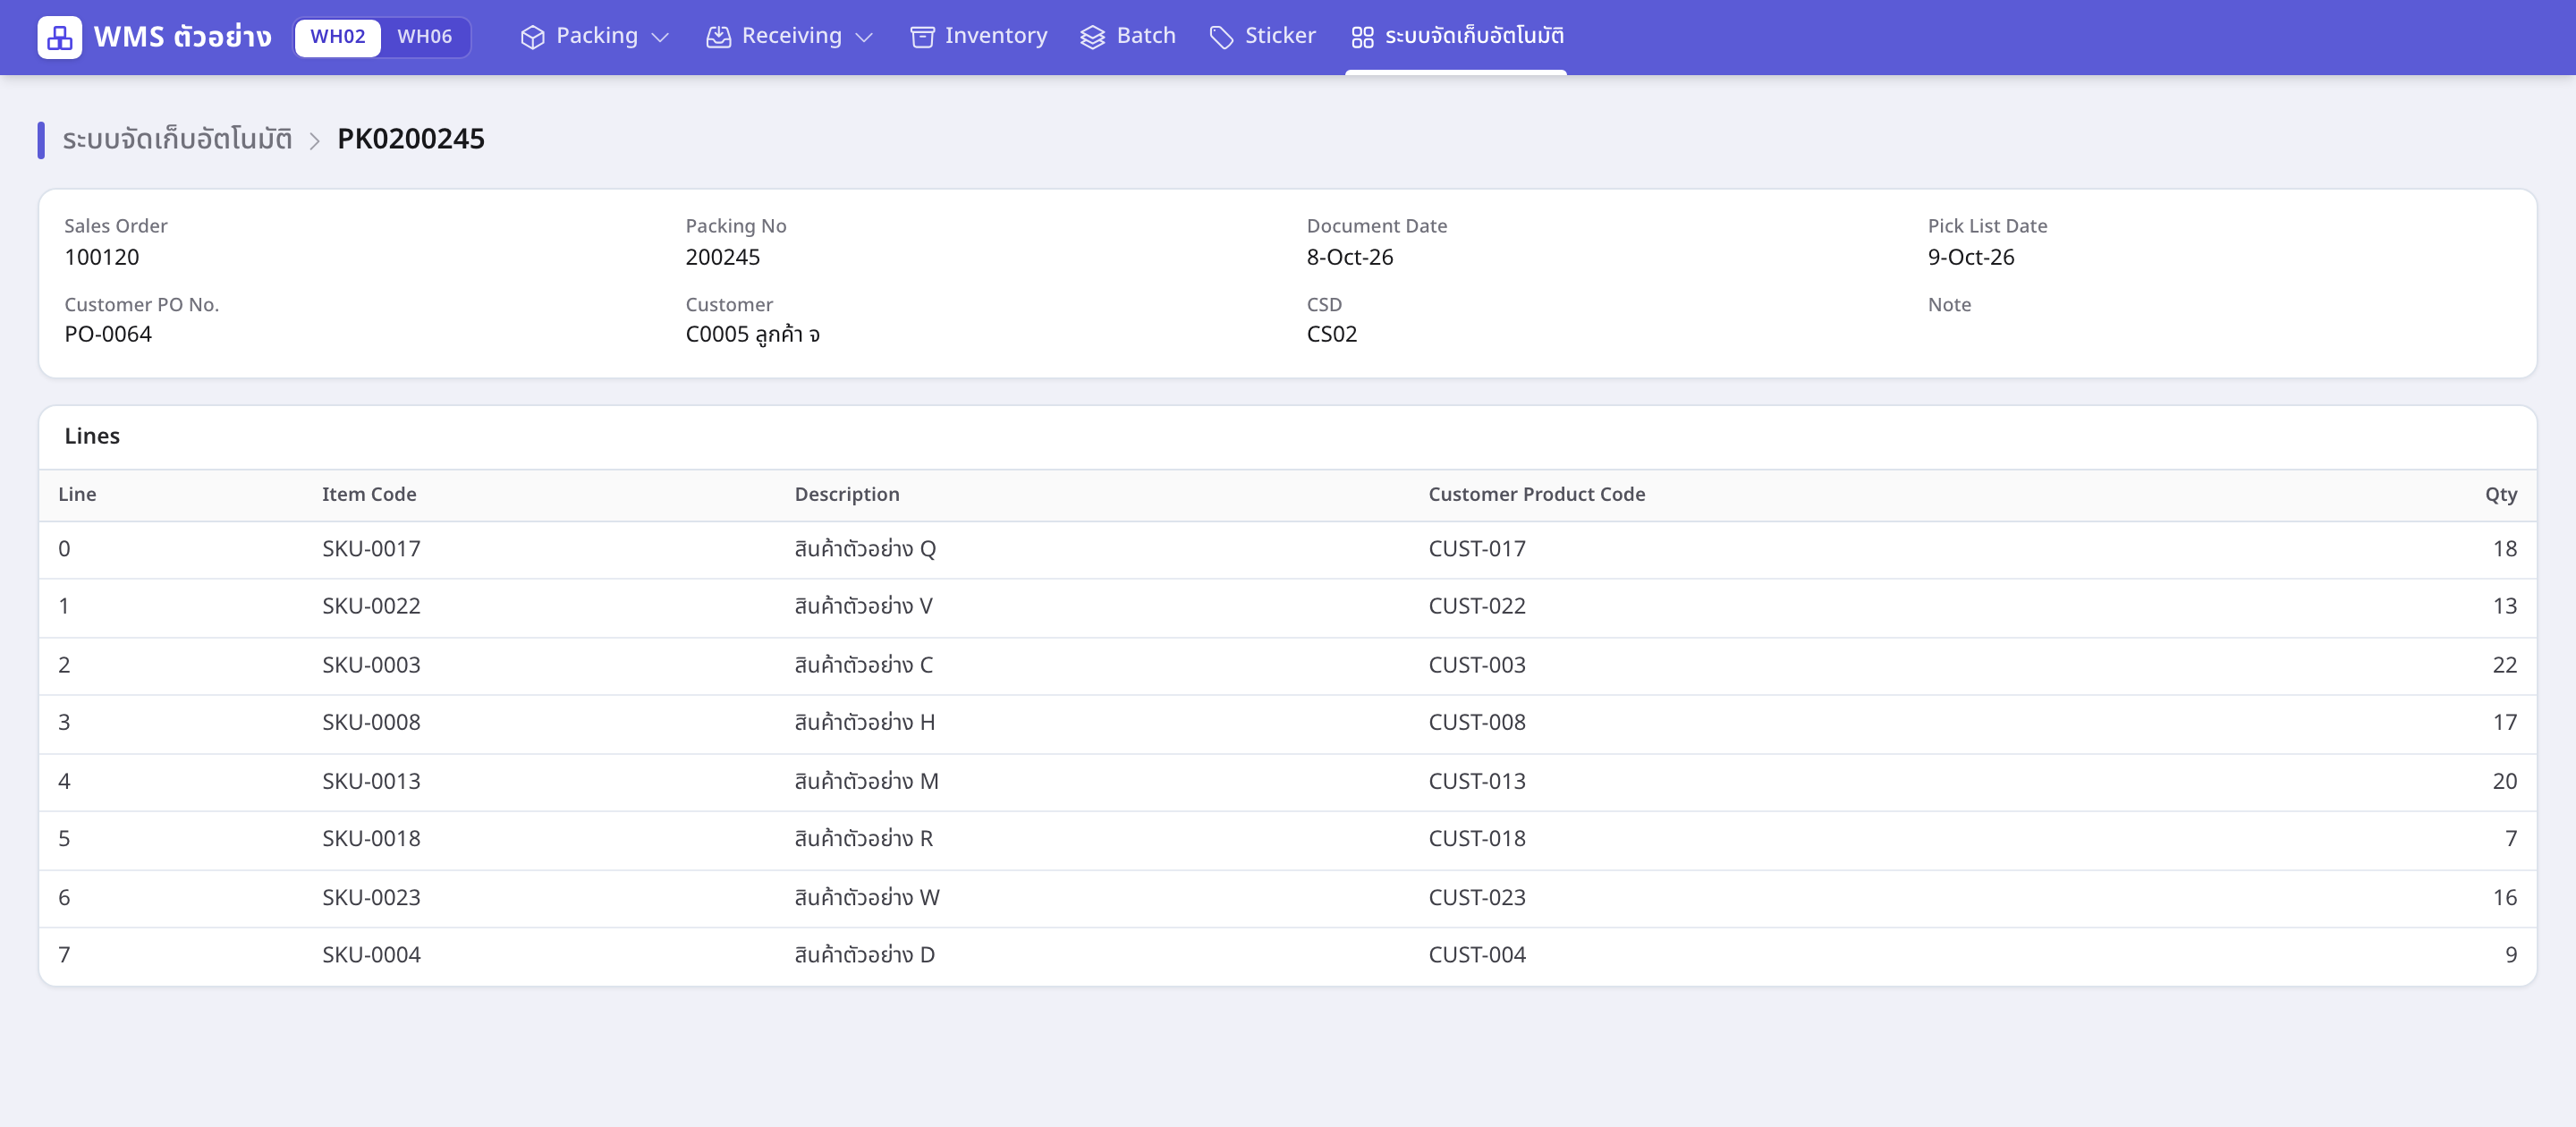Switch to warehouse WH02

(x=338, y=37)
